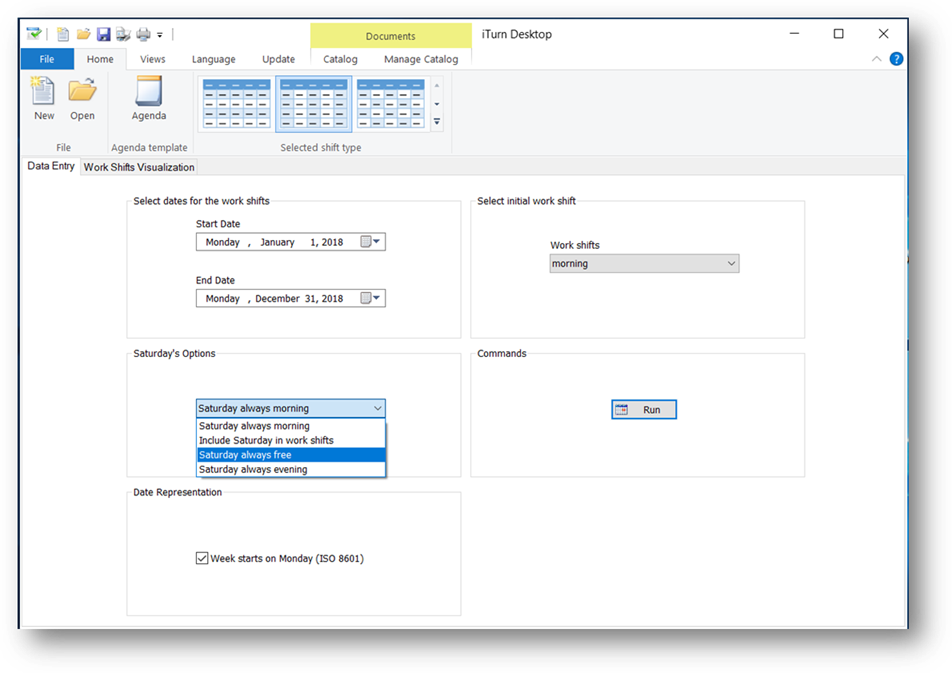Open the Catalog ribbon tab
This screenshot has height=673, width=952.
[x=340, y=59]
